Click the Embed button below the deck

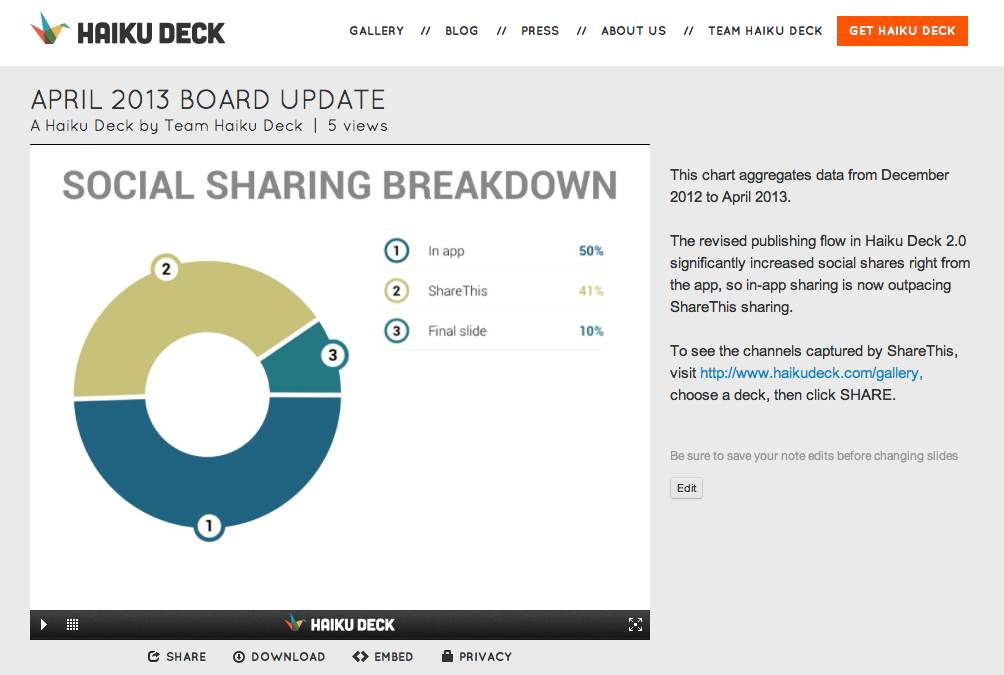[x=383, y=656]
